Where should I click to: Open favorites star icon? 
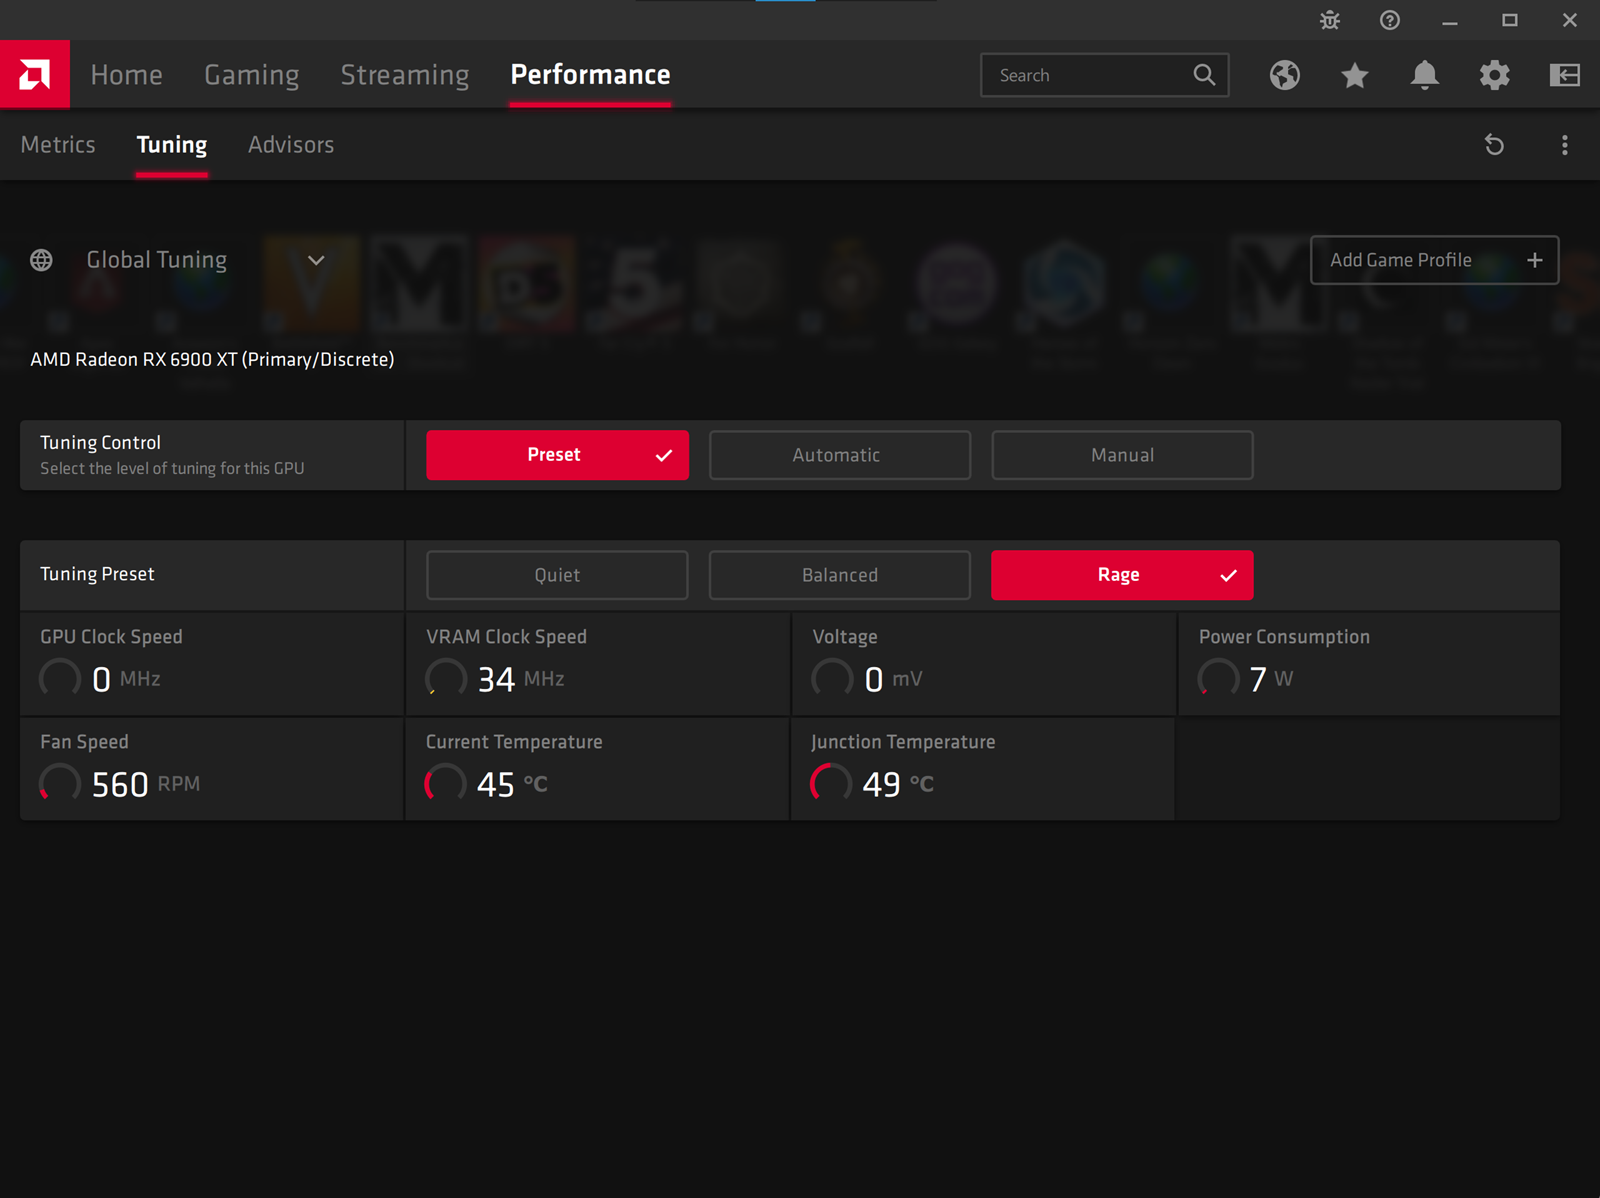pos(1355,75)
